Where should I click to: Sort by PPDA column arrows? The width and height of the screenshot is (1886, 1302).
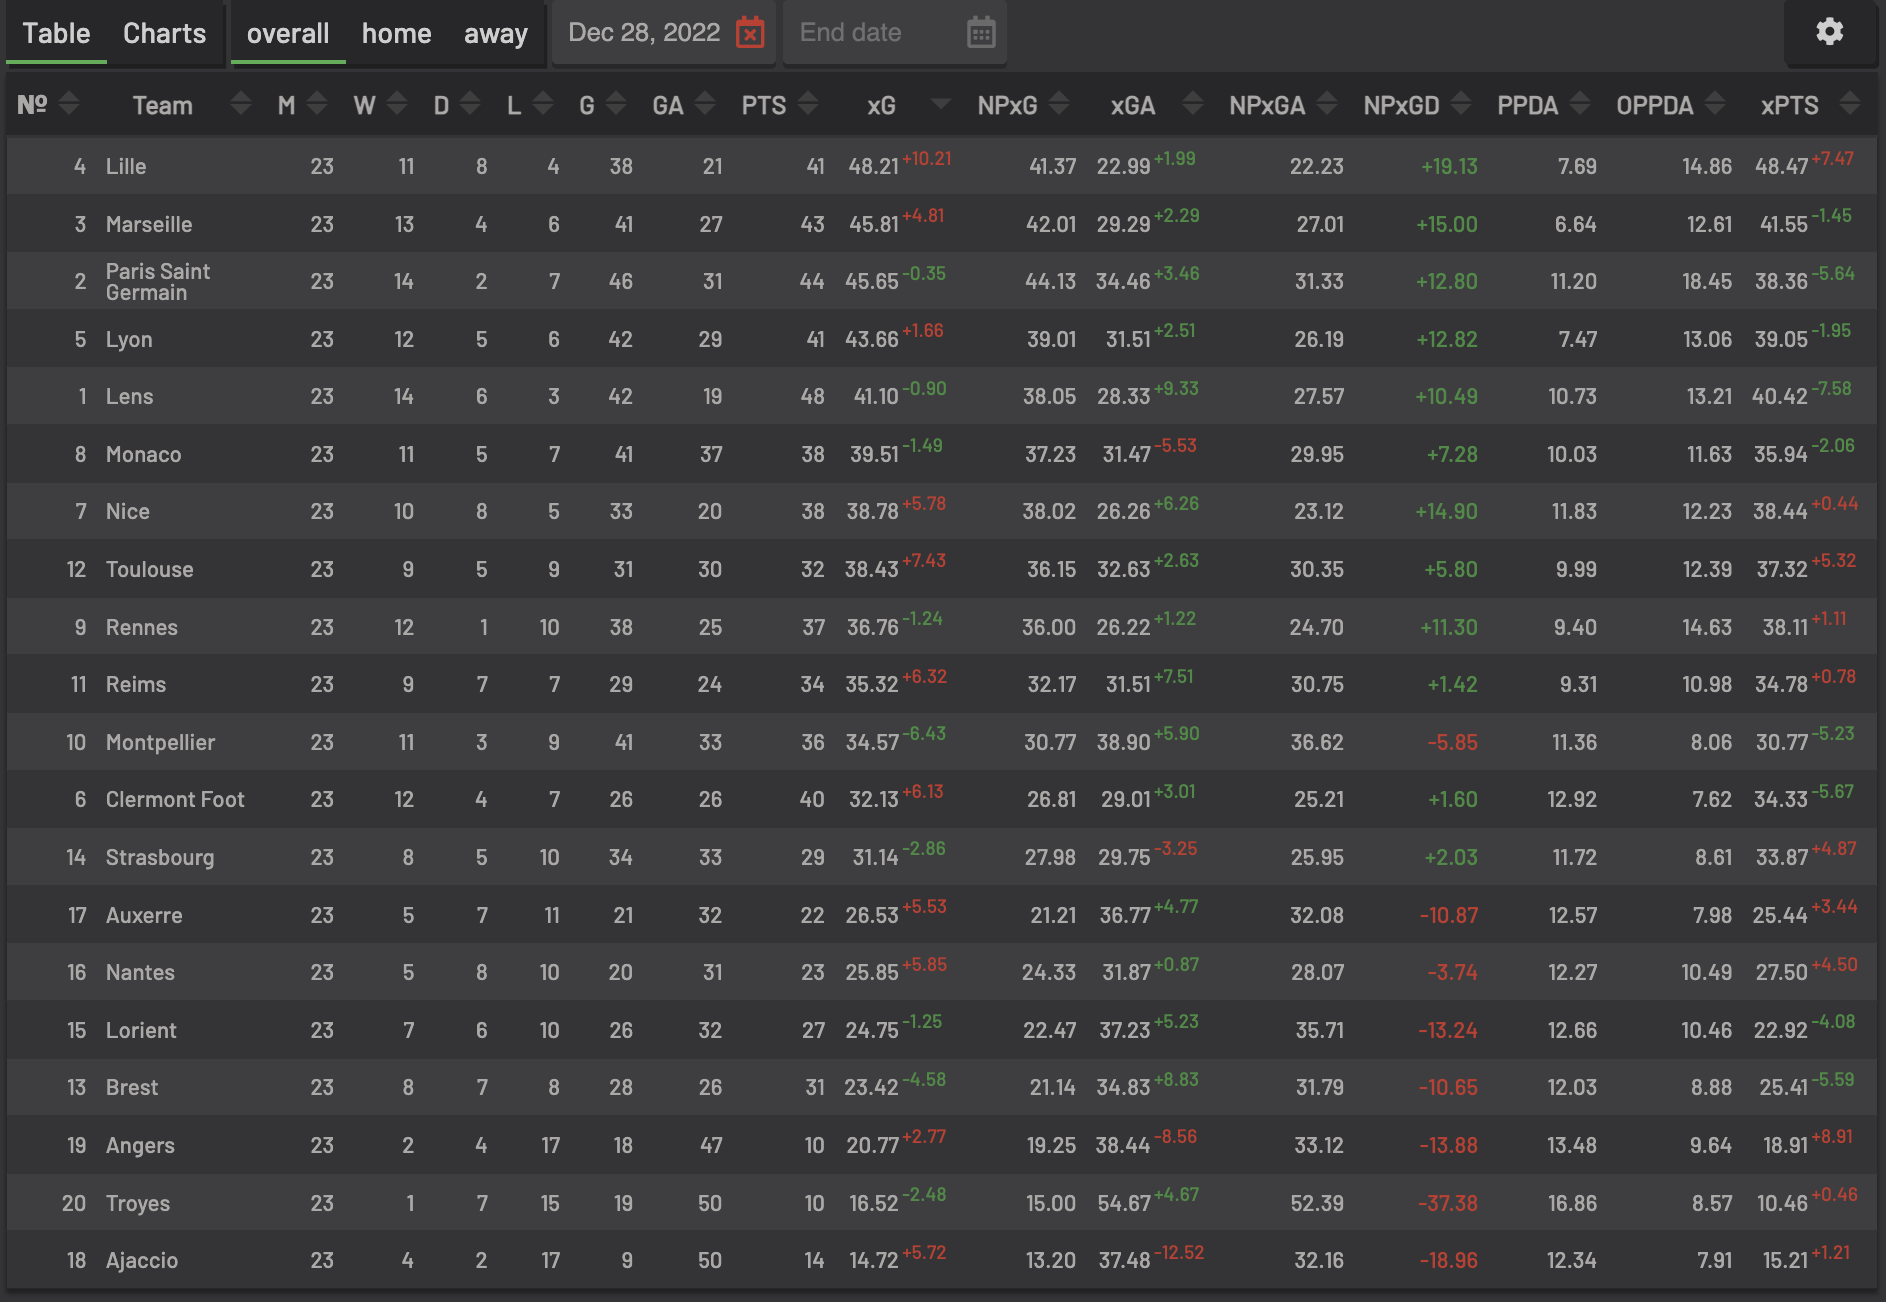coord(1580,104)
